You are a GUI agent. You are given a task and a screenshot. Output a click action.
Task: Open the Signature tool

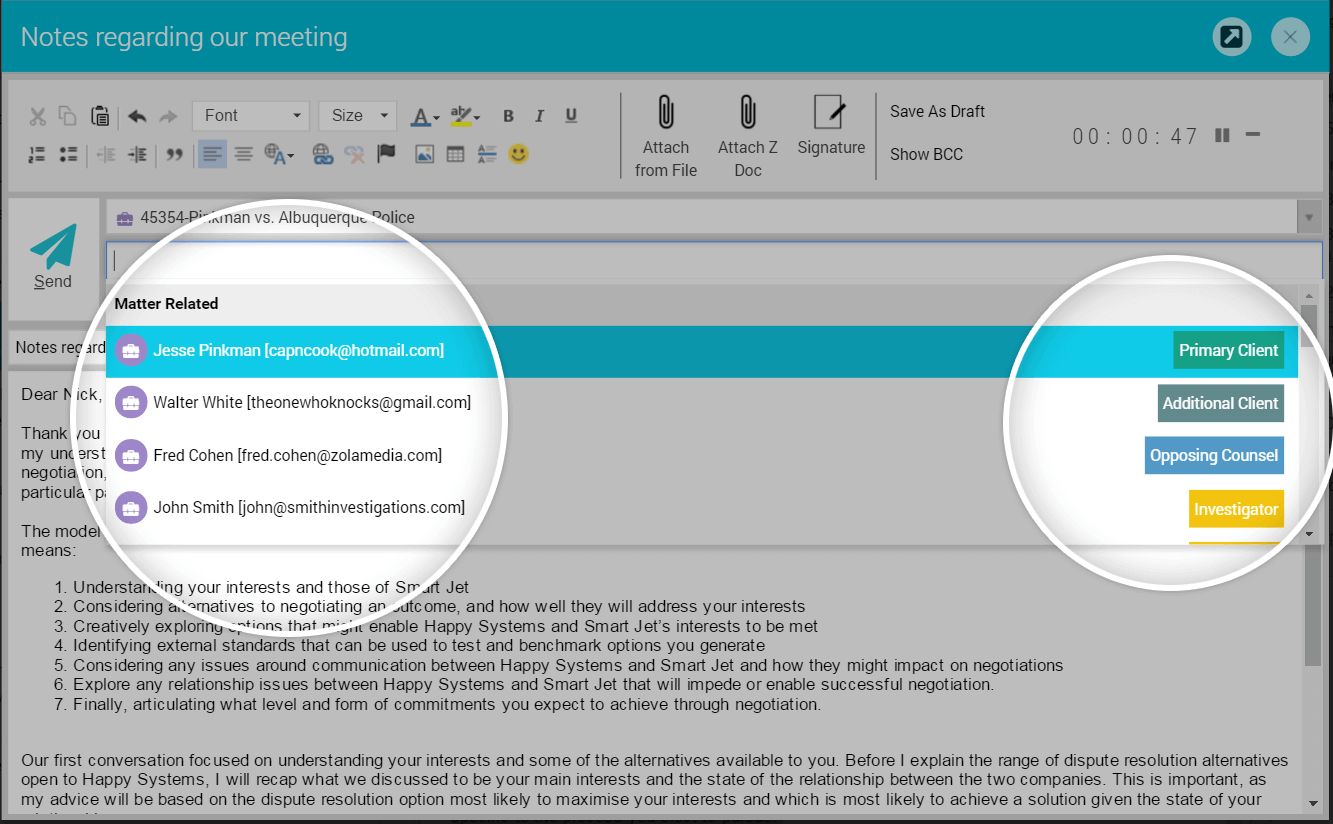coord(830,126)
